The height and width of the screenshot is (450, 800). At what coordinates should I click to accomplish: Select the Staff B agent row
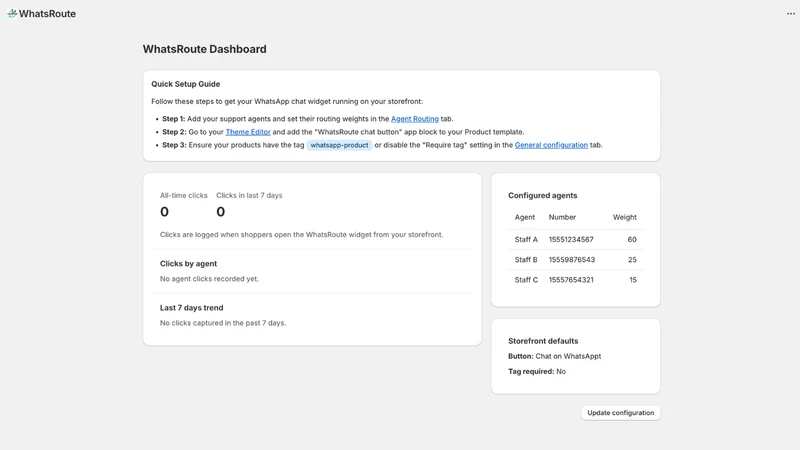(x=576, y=260)
